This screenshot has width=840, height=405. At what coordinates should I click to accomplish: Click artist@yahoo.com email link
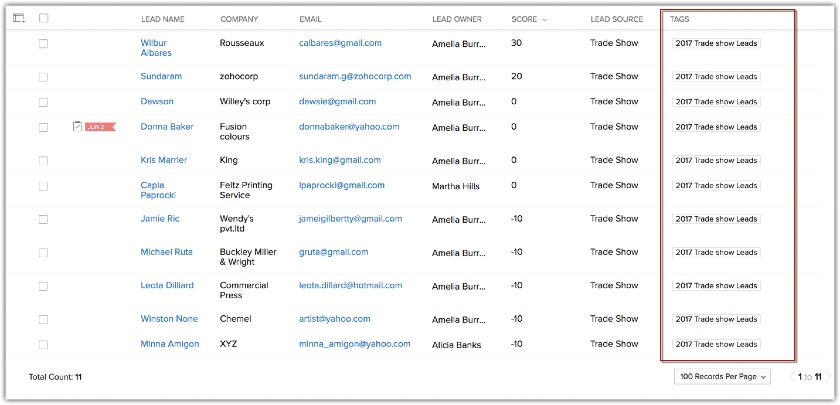pyautogui.click(x=335, y=318)
